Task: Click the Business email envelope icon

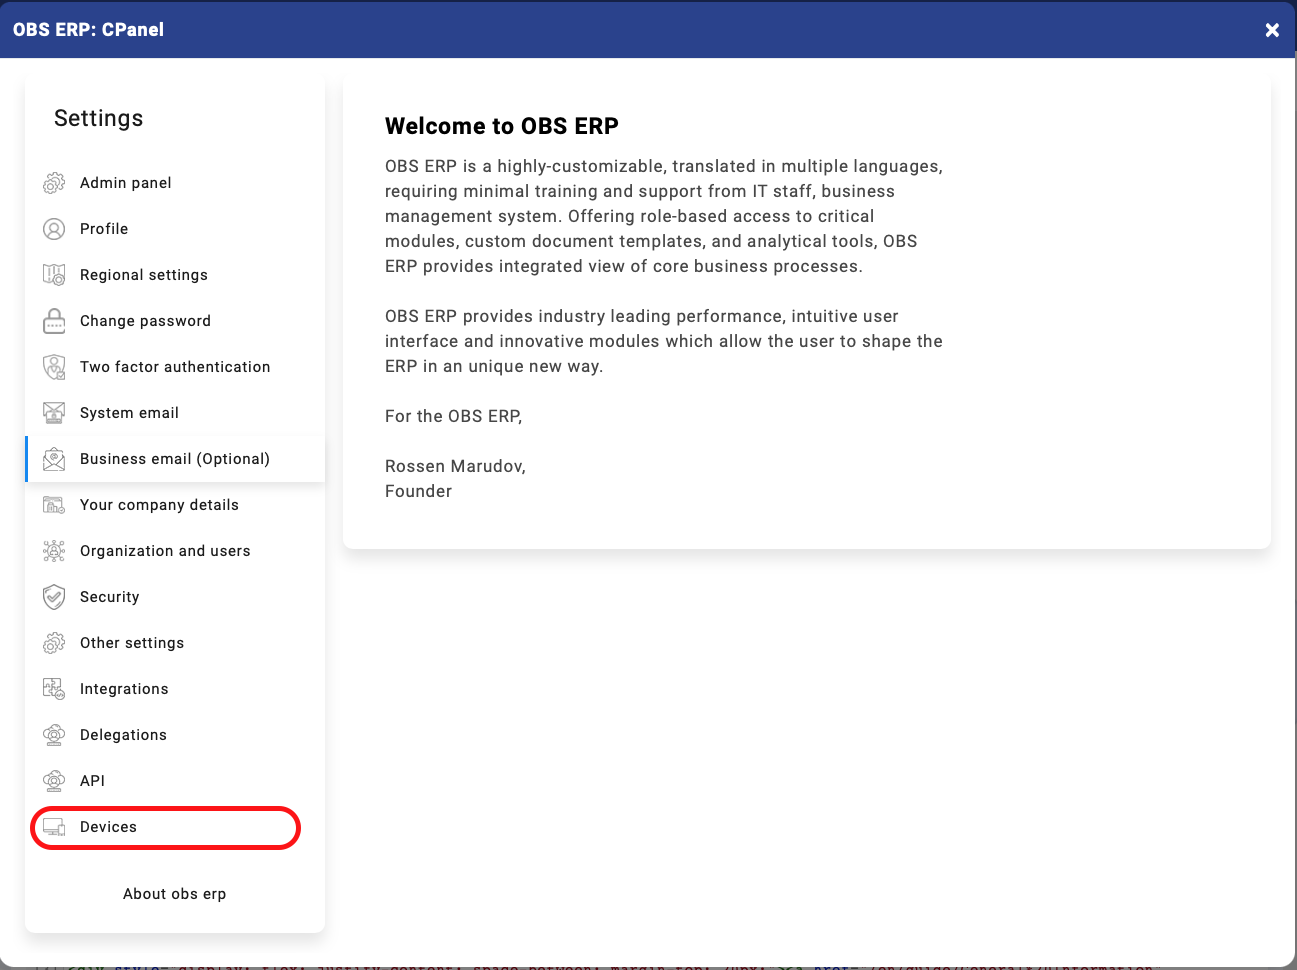Action: 54,459
